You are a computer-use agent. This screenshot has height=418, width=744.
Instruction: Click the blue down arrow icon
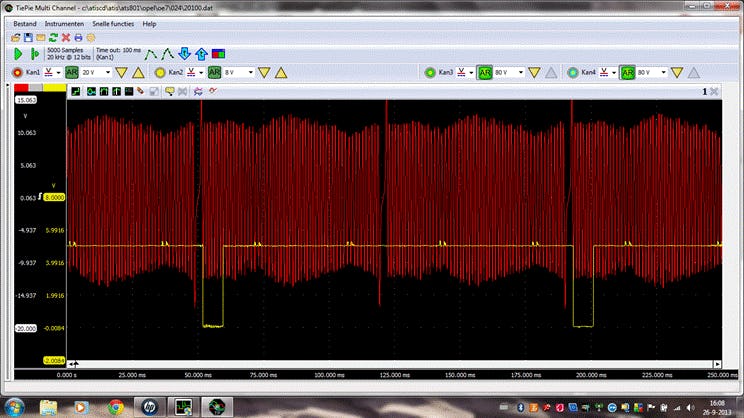click(x=184, y=54)
